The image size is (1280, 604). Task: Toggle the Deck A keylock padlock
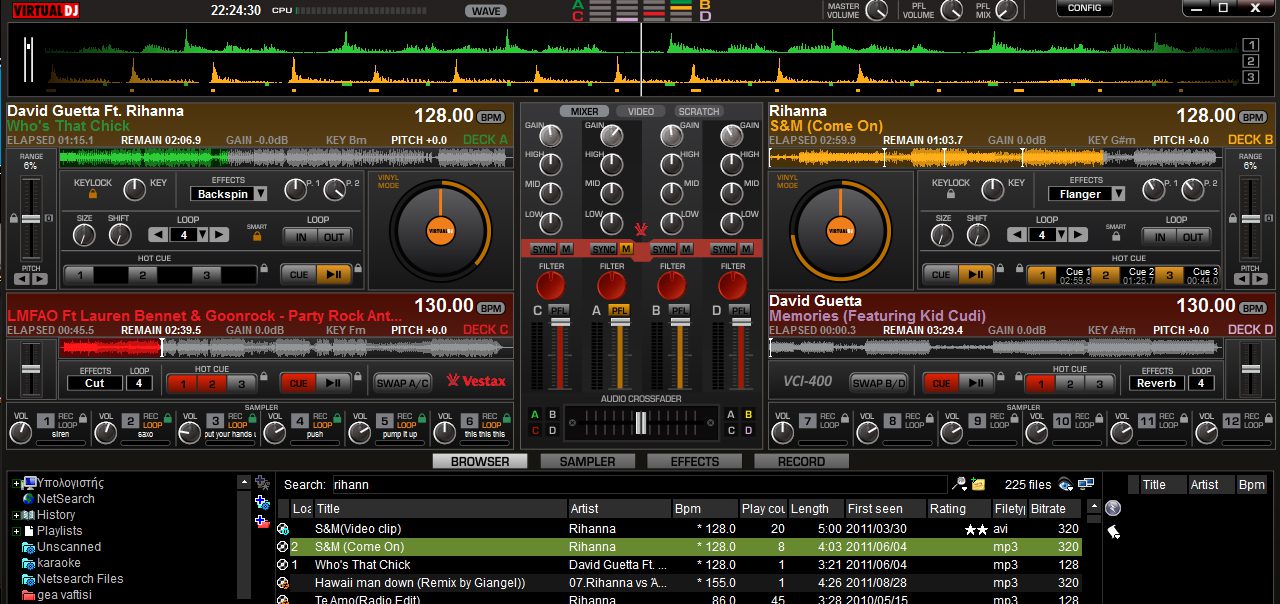pos(94,196)
